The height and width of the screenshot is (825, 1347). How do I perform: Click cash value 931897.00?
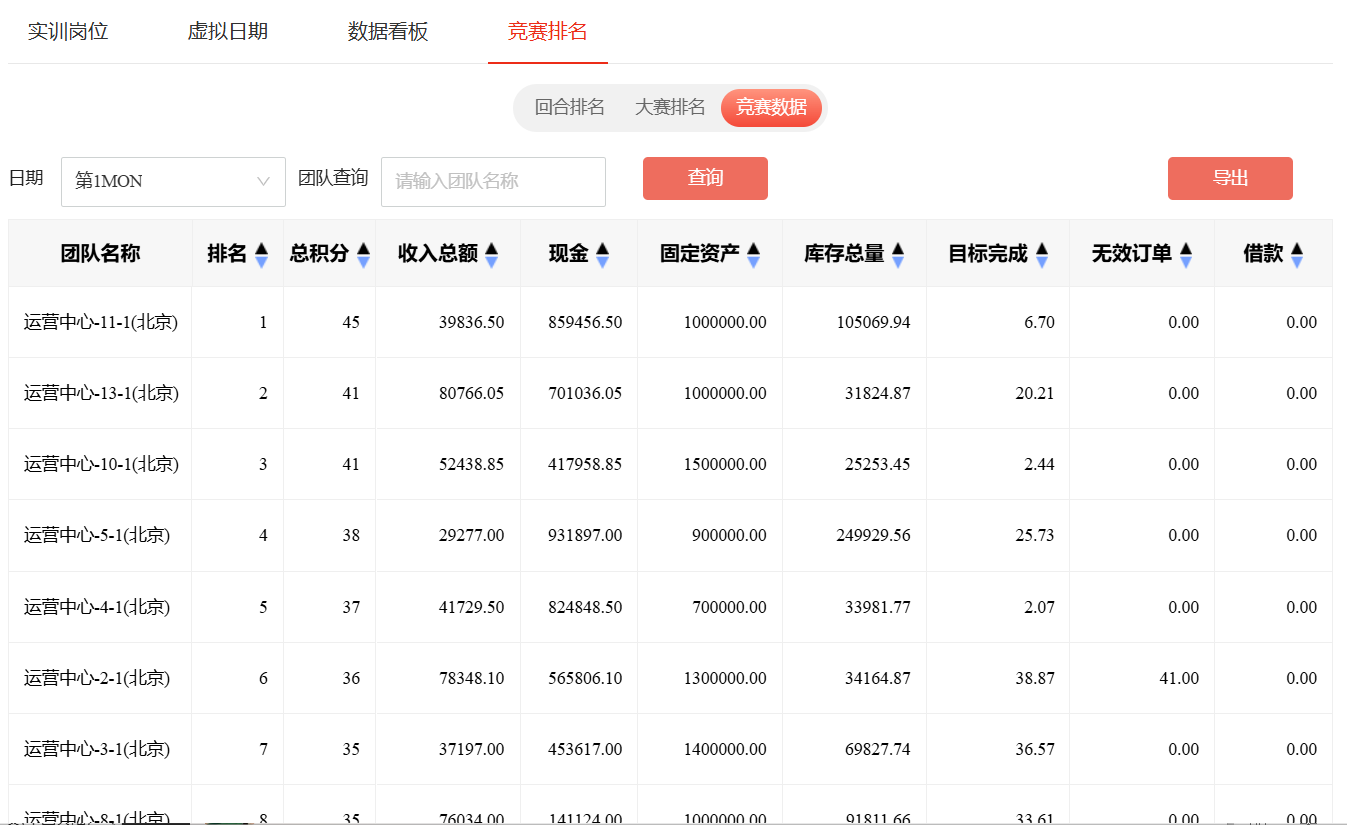point(585,535)
